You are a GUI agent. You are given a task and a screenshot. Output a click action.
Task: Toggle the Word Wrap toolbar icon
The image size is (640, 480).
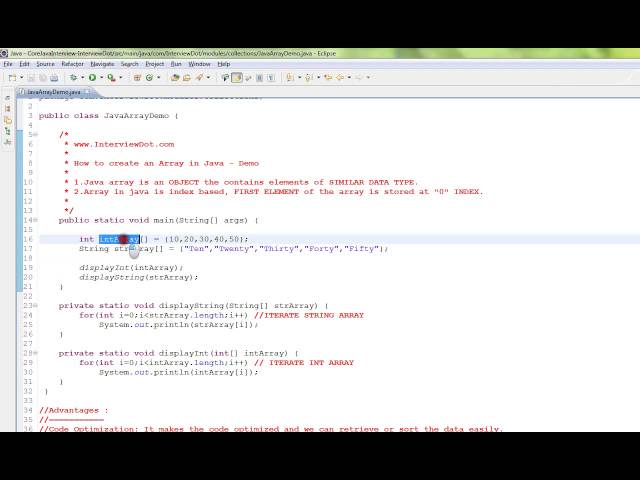point(248,78)
